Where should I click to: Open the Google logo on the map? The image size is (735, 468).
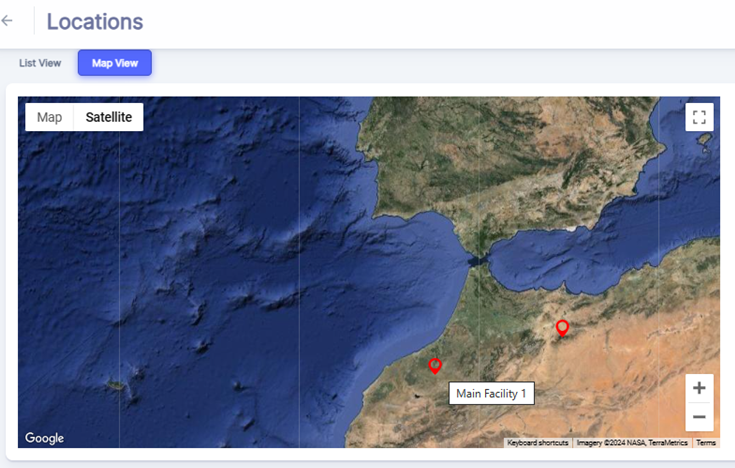click(x=45, y=438)
